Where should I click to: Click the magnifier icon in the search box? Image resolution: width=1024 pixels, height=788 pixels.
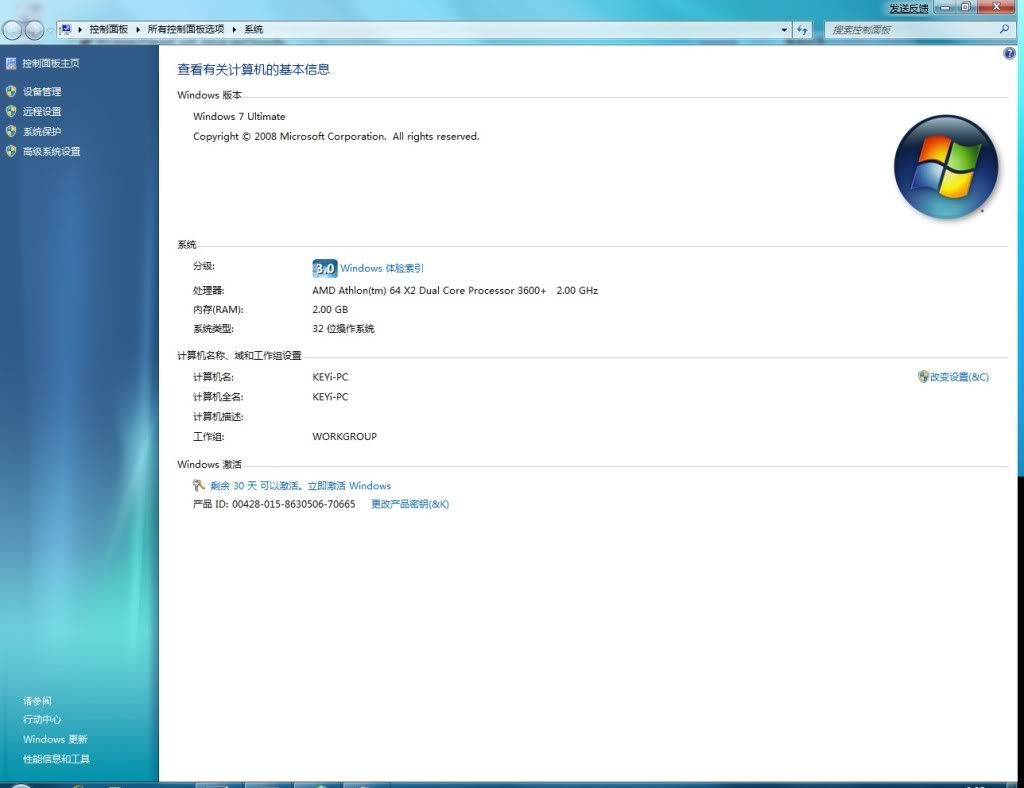point(1004,29)
